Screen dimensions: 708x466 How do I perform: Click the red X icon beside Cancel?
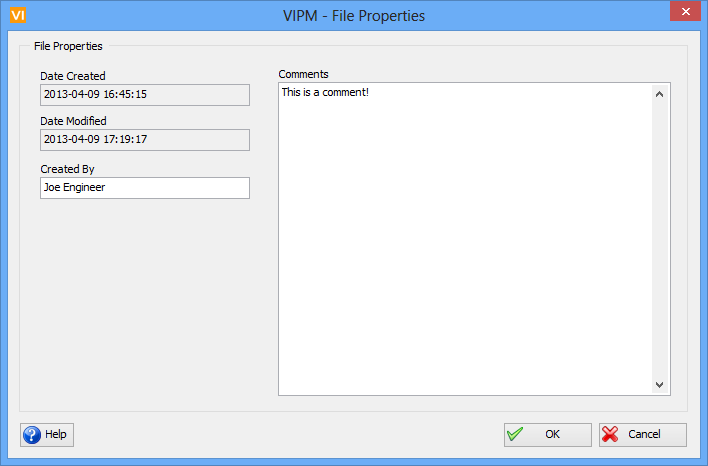(x=610, y=435)
